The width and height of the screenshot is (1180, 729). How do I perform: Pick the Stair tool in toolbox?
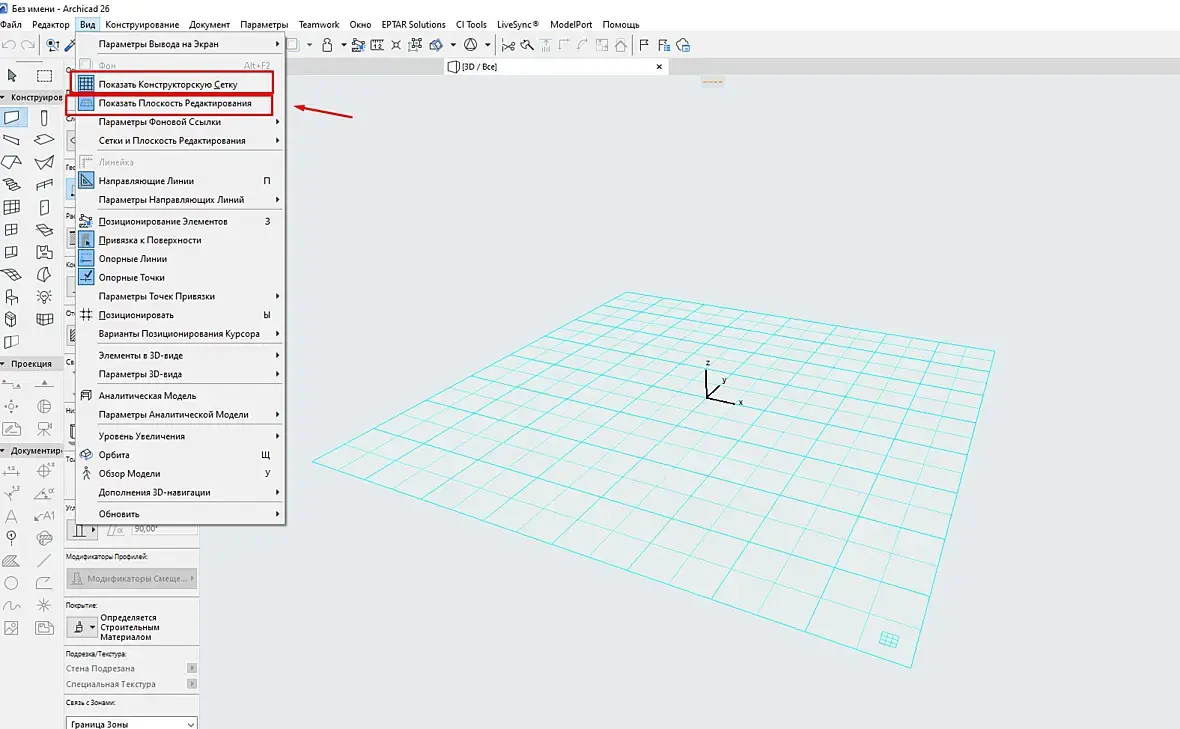point(12,185)
